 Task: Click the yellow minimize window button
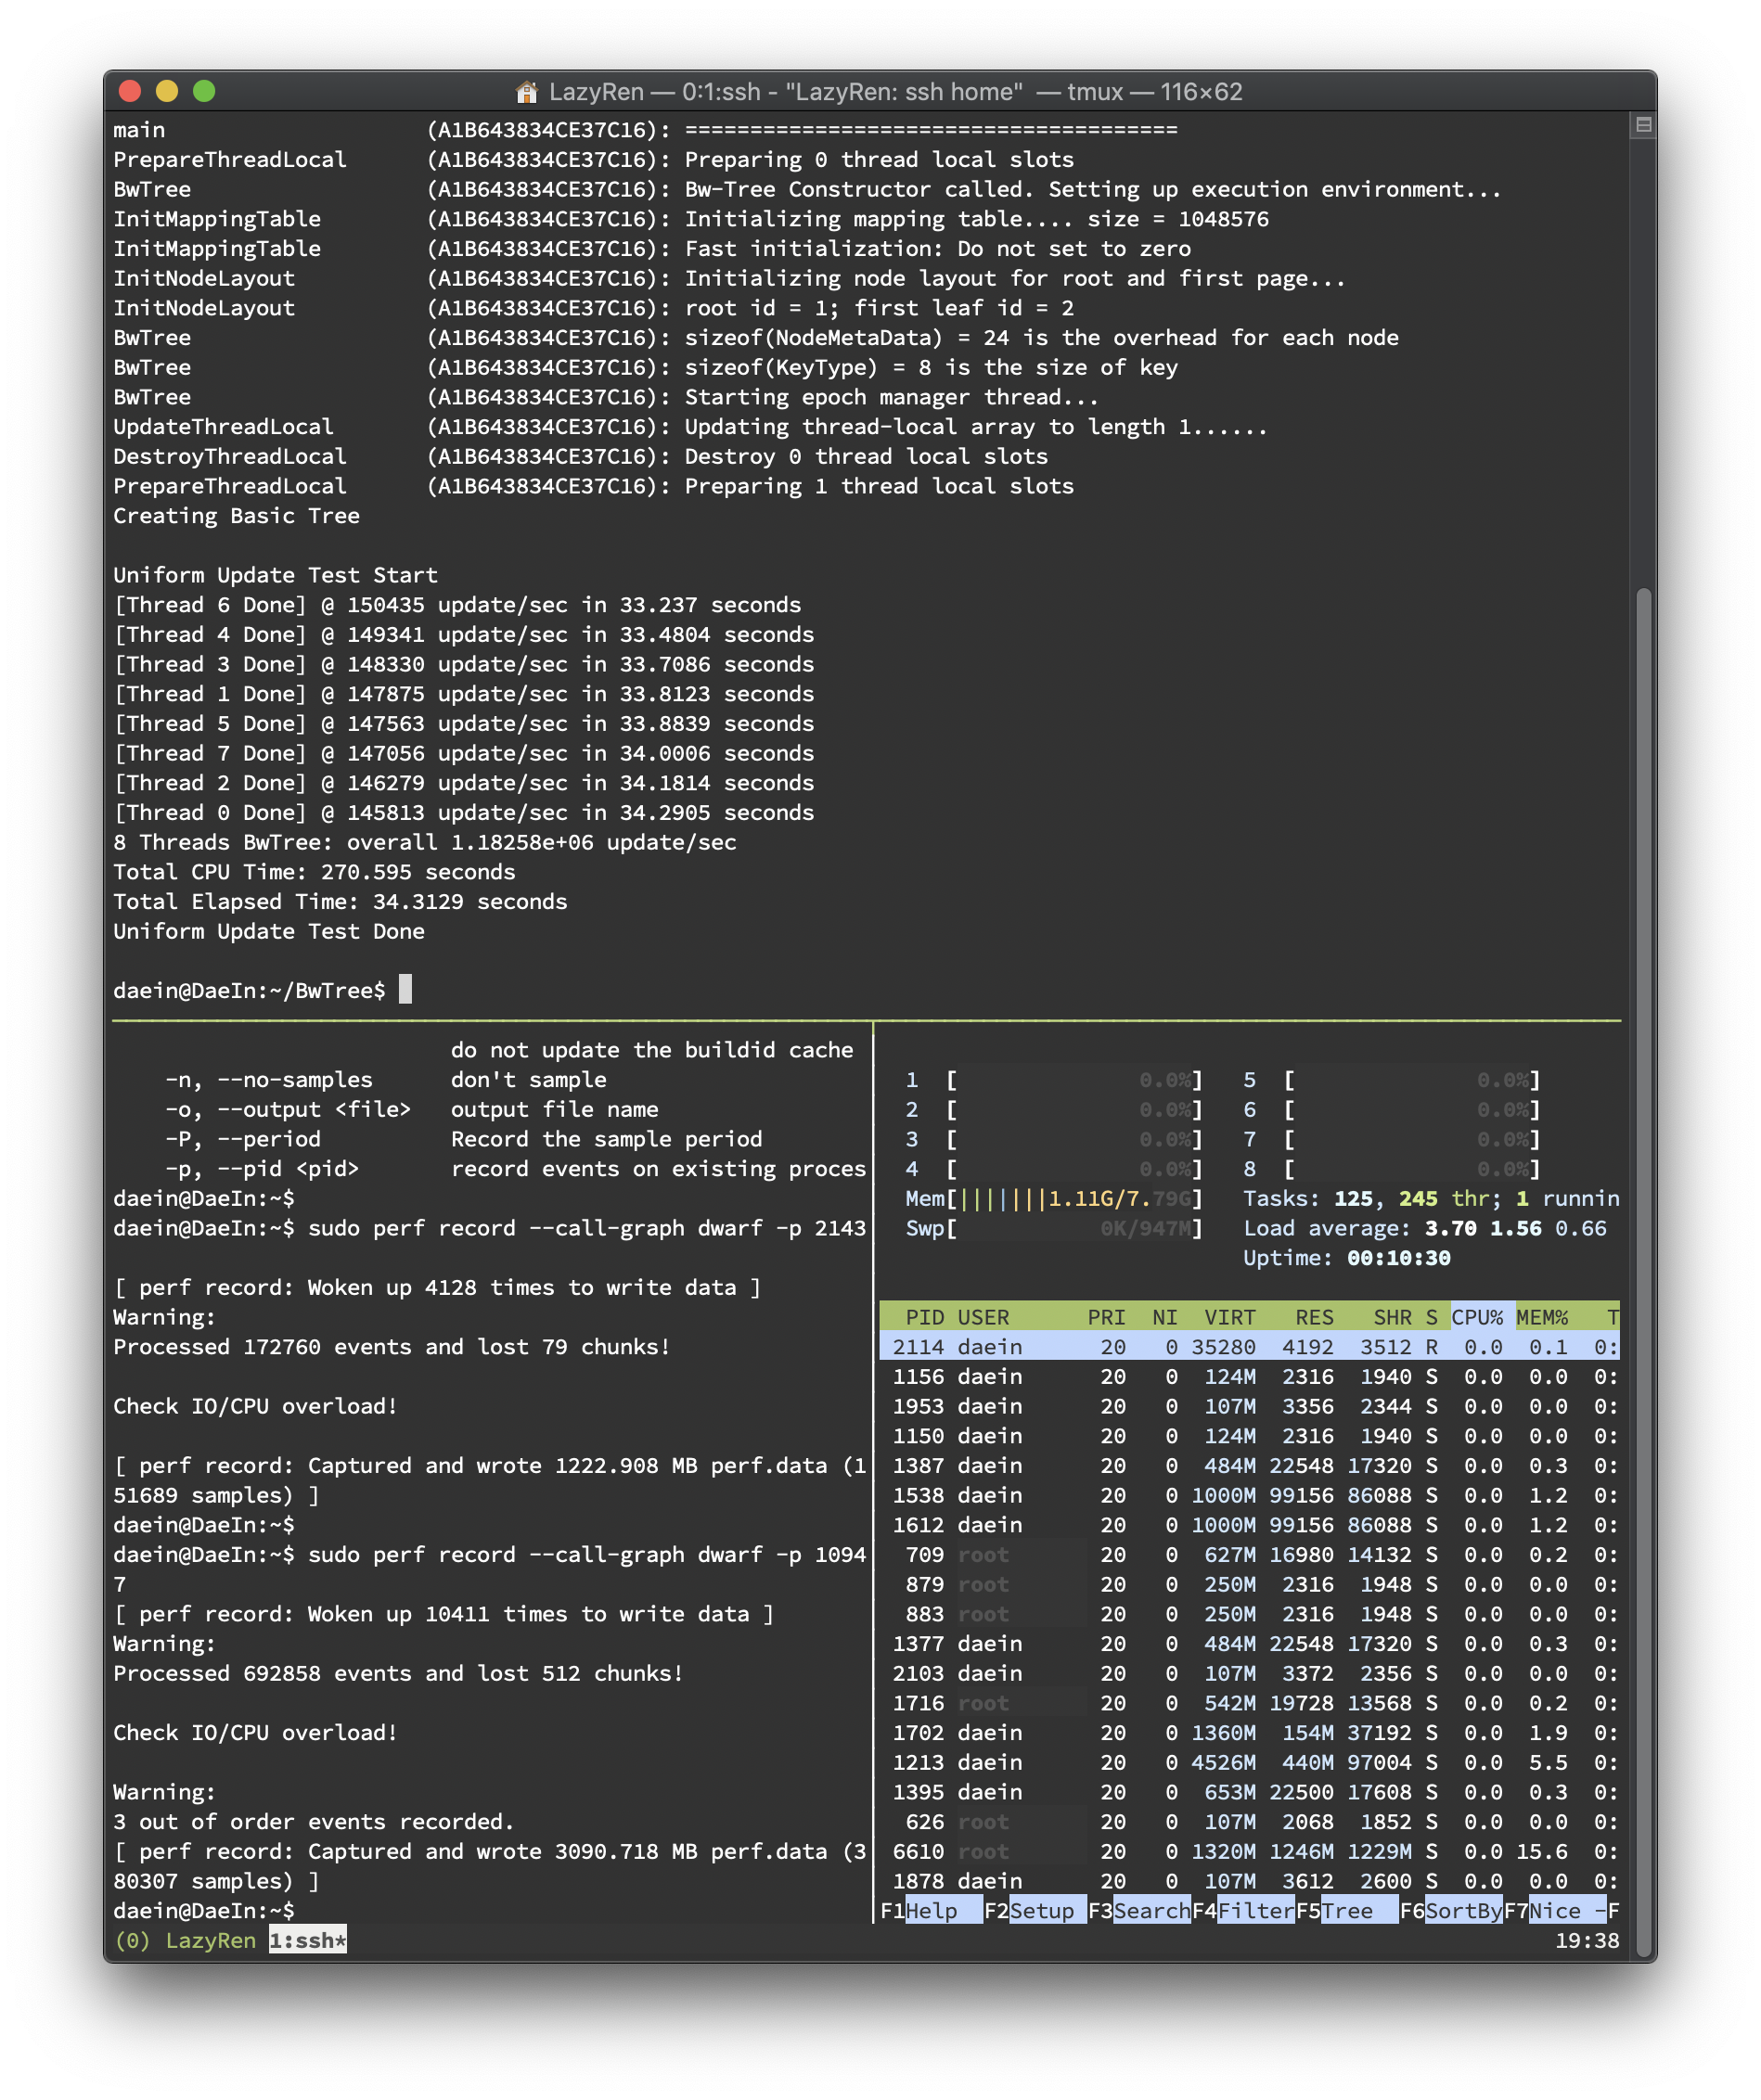[x=167, y=92]
